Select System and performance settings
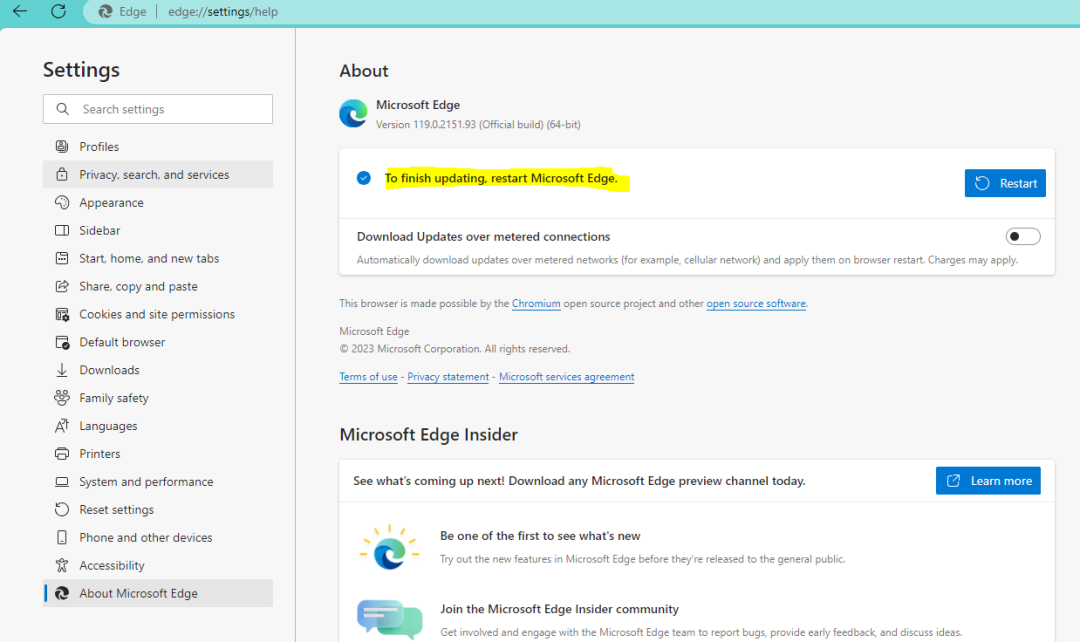 coord(146,482)
